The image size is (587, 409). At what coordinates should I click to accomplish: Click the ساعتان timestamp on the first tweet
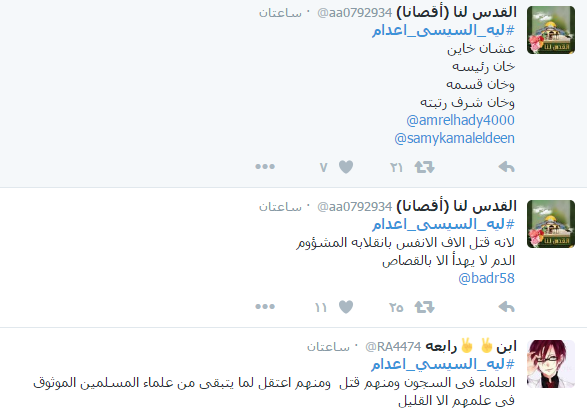(280, 13)
